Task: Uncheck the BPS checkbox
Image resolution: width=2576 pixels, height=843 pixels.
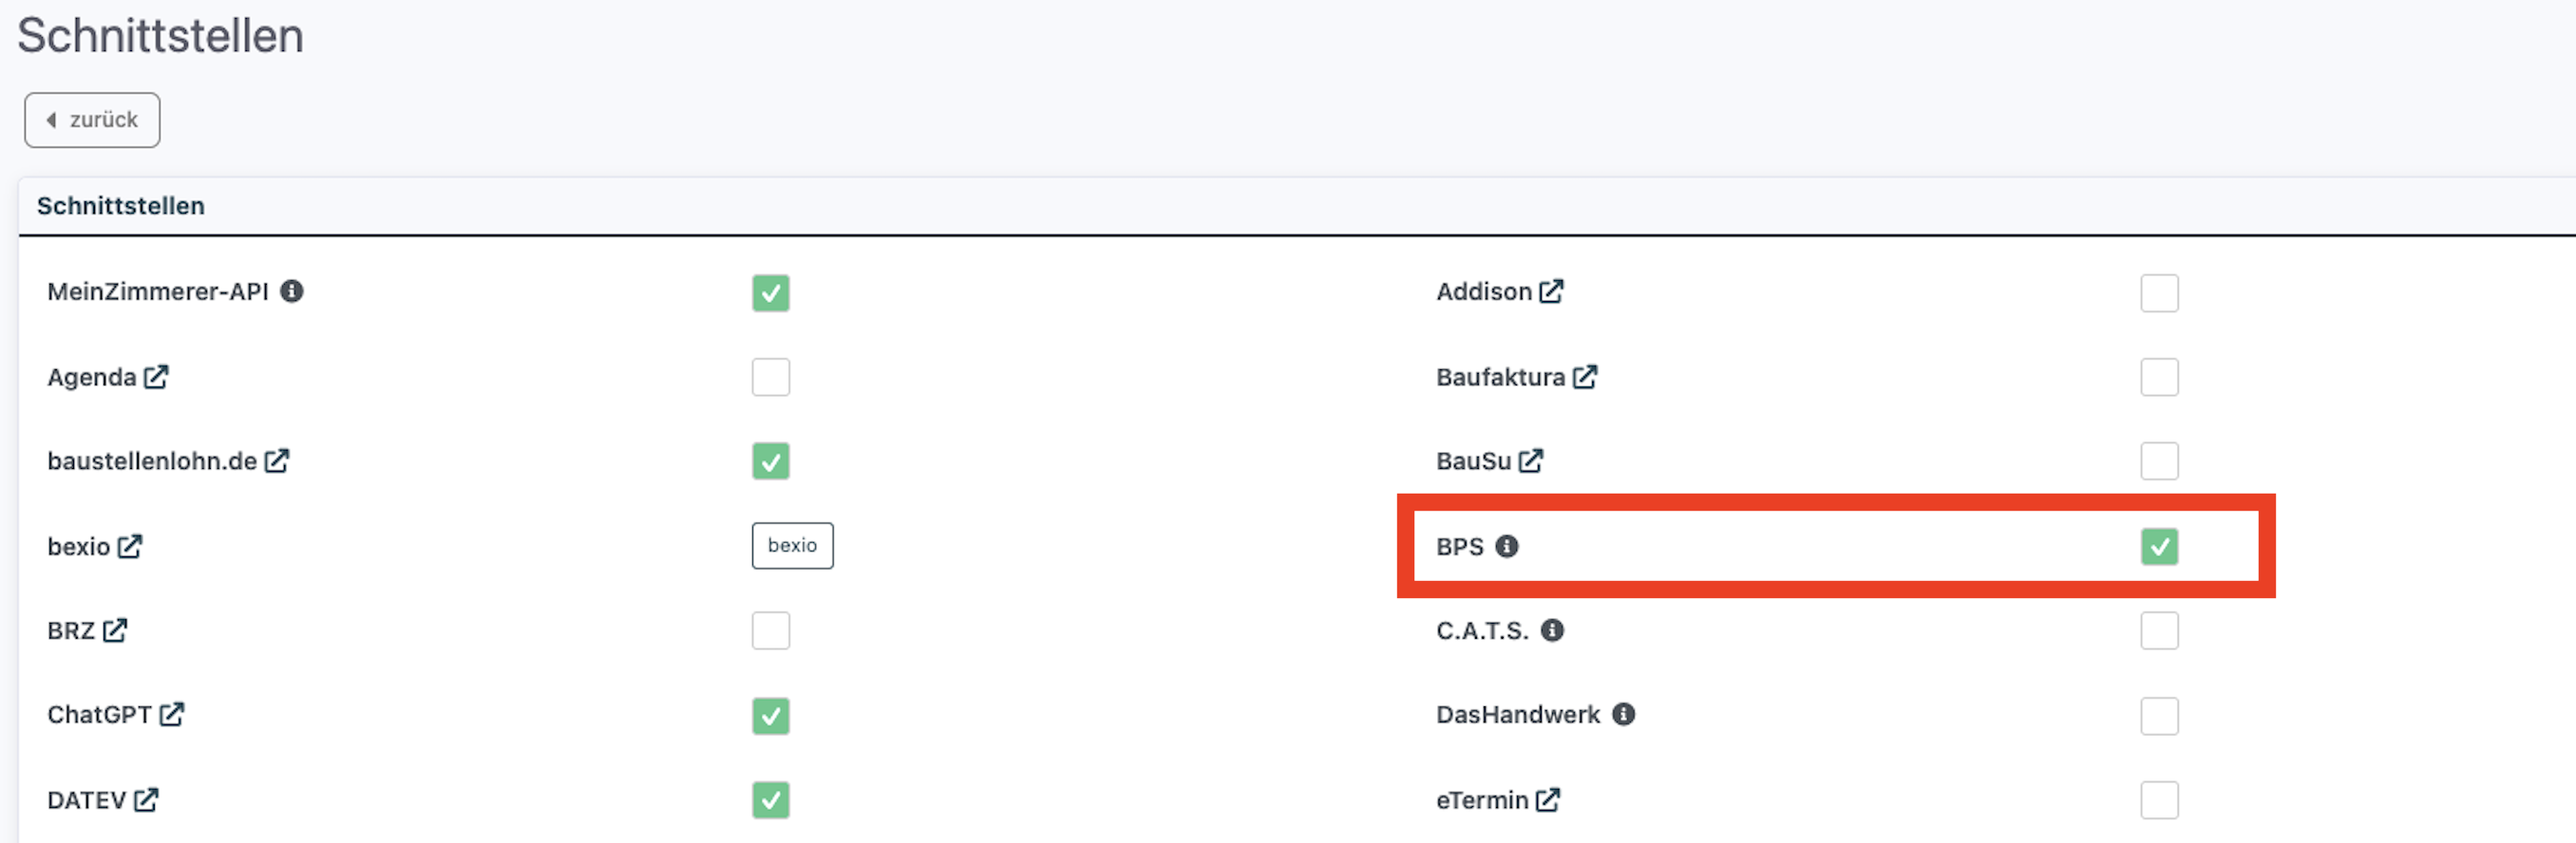Action: tap(2159, 547)
